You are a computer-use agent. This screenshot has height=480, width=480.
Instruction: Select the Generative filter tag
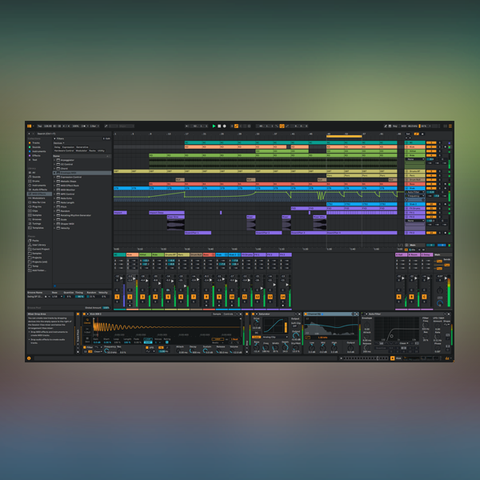(x=82, y=147)
